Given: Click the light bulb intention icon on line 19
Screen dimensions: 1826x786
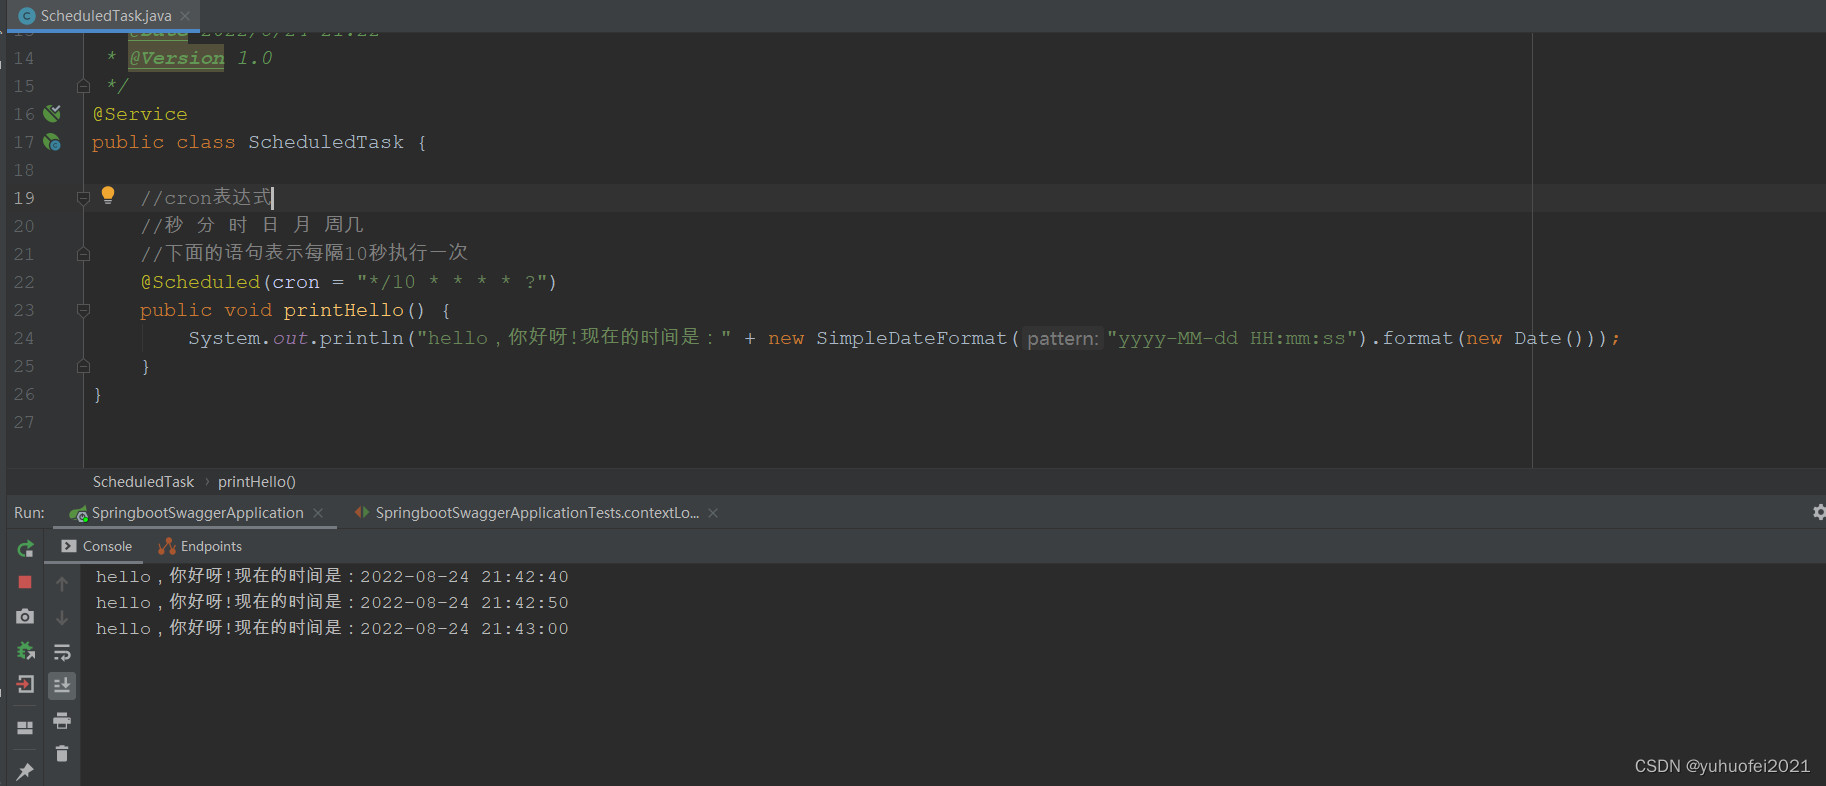Looking at the screenshot, I should coord(108,195).
